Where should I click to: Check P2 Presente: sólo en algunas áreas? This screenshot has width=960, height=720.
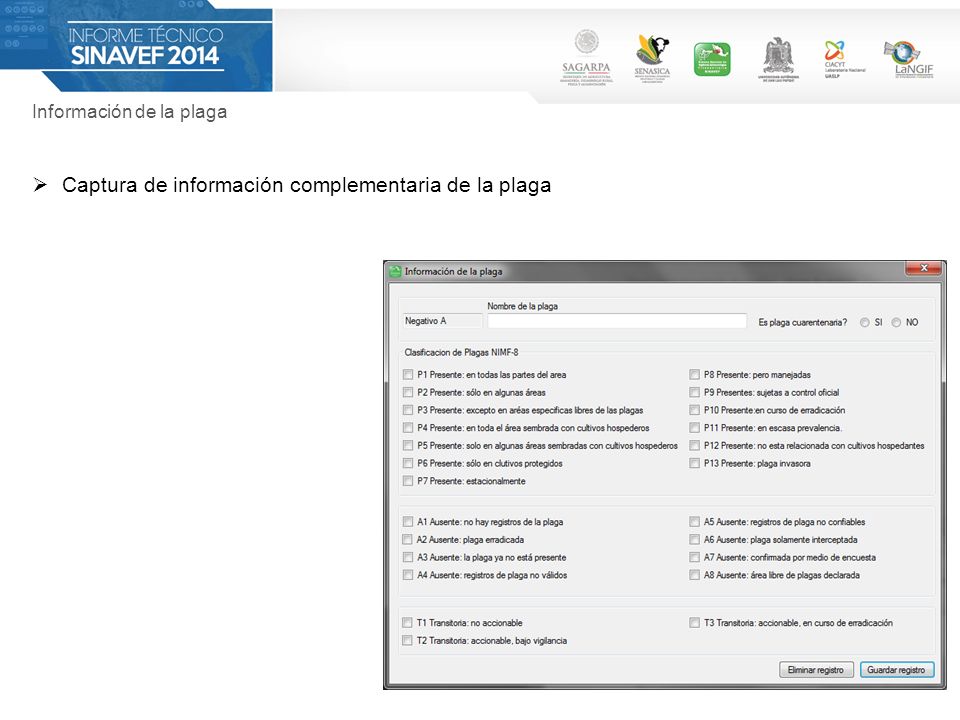tap(408, 392)
